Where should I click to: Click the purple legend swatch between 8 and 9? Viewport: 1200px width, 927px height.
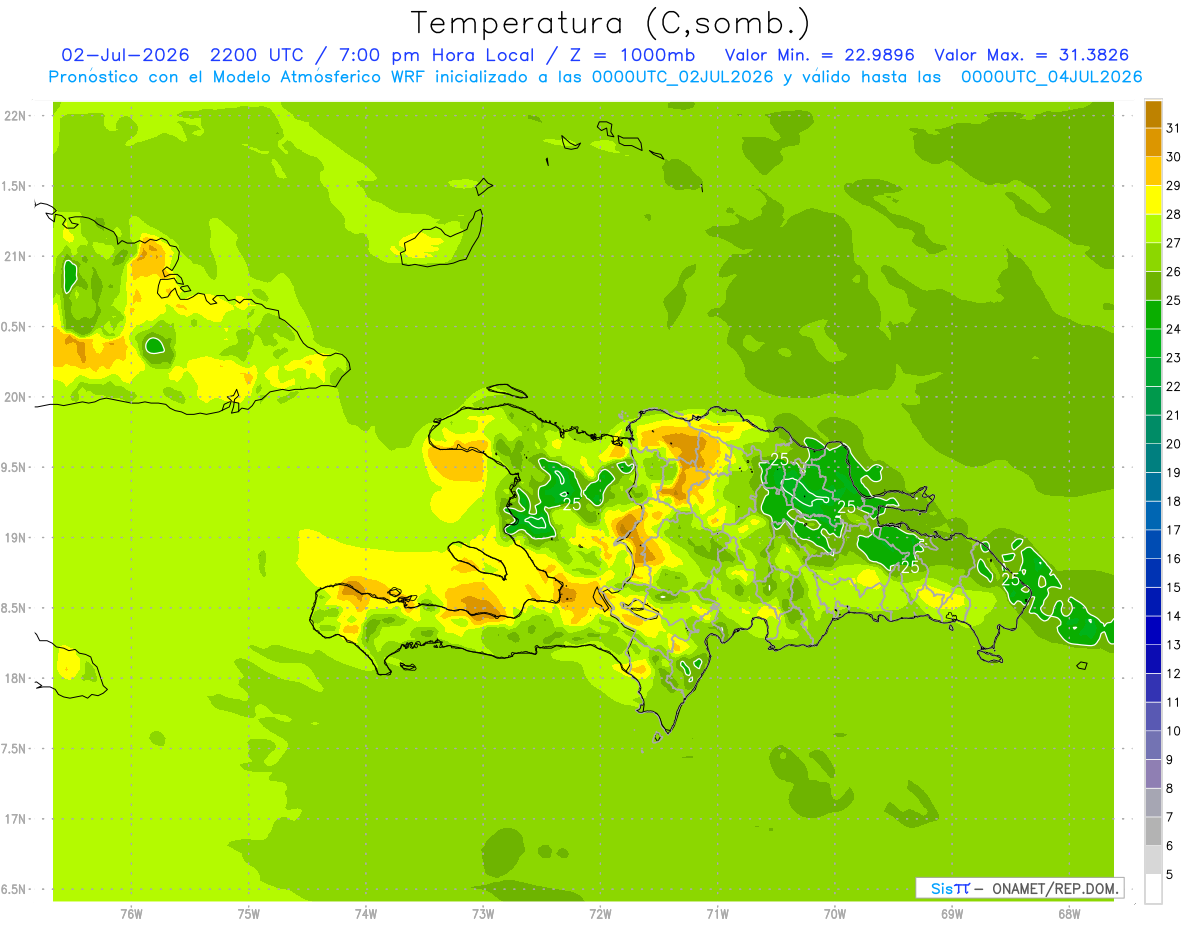tap(1153, 774)
